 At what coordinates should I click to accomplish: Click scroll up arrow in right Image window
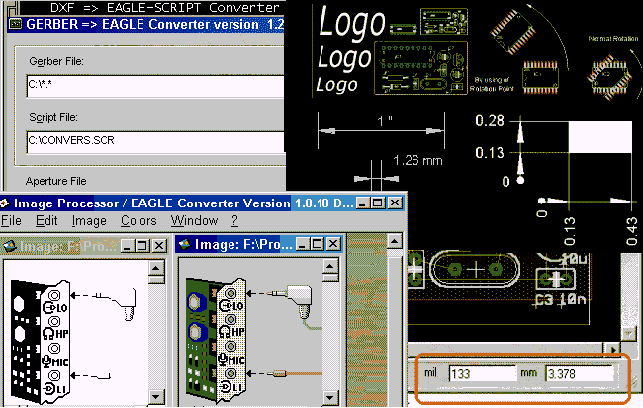pos(330,267)
